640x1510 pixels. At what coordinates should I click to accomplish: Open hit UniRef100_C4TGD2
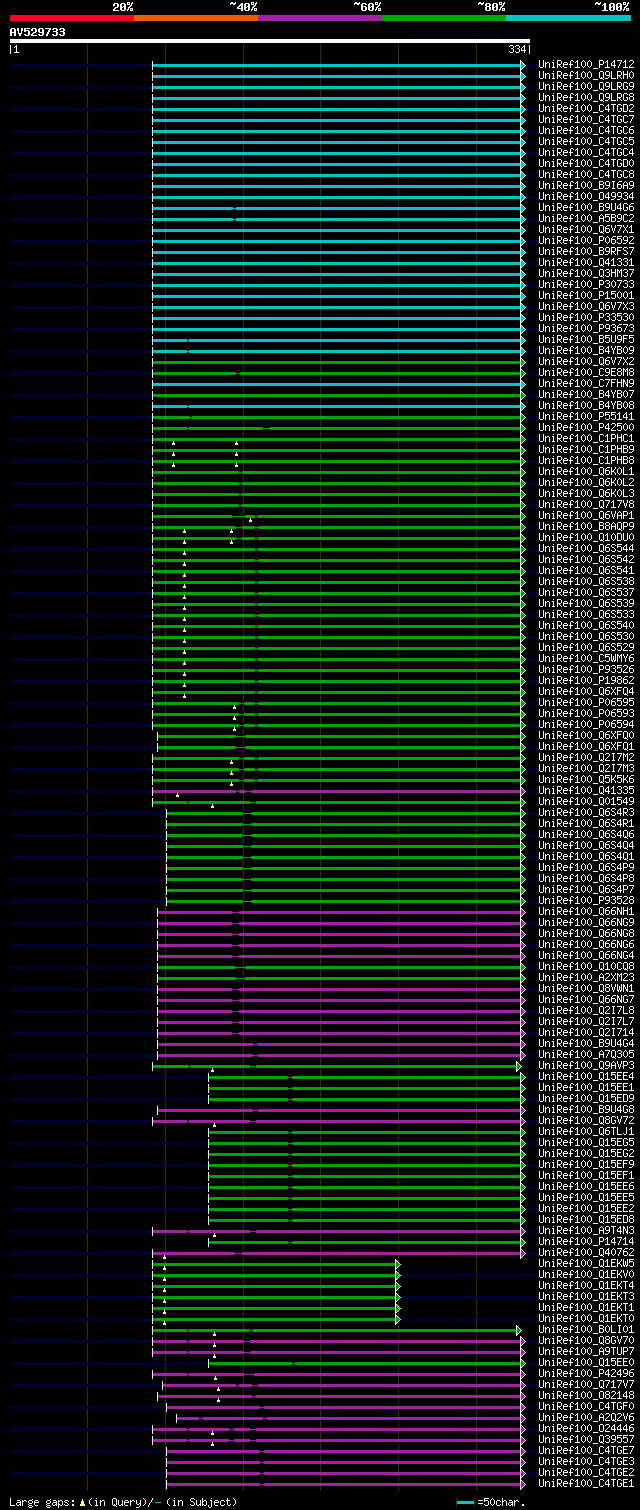(x=586, y=108)
